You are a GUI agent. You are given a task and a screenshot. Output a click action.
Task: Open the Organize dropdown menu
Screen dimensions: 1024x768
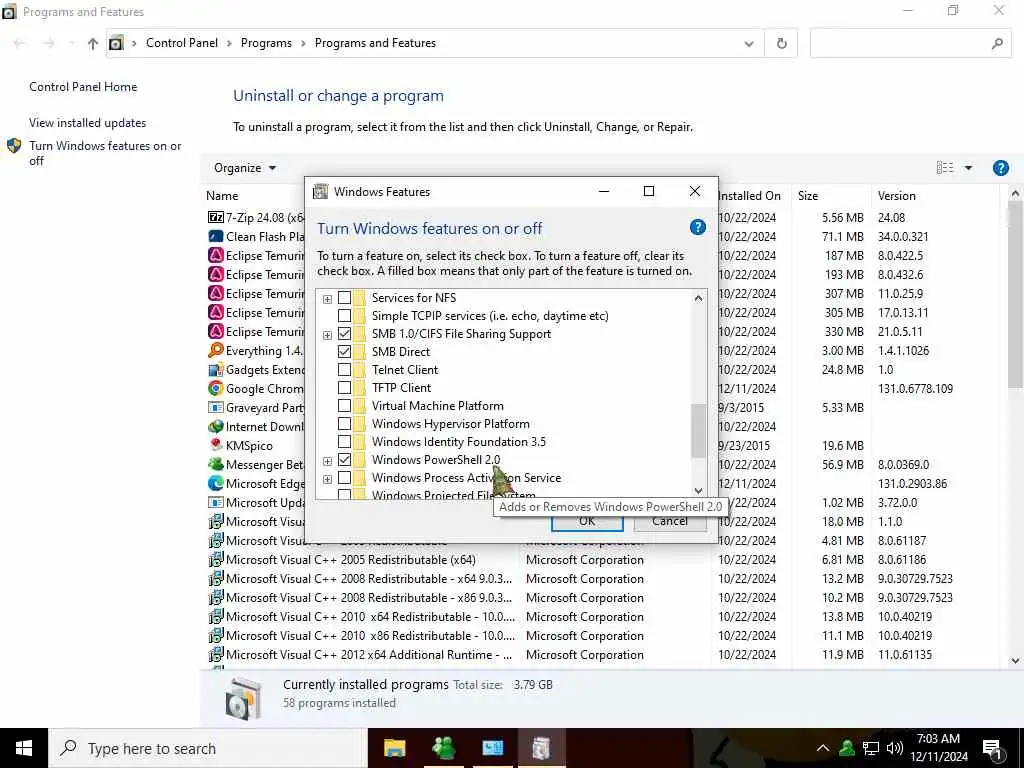pyautogui.click(x=245, y=168)
